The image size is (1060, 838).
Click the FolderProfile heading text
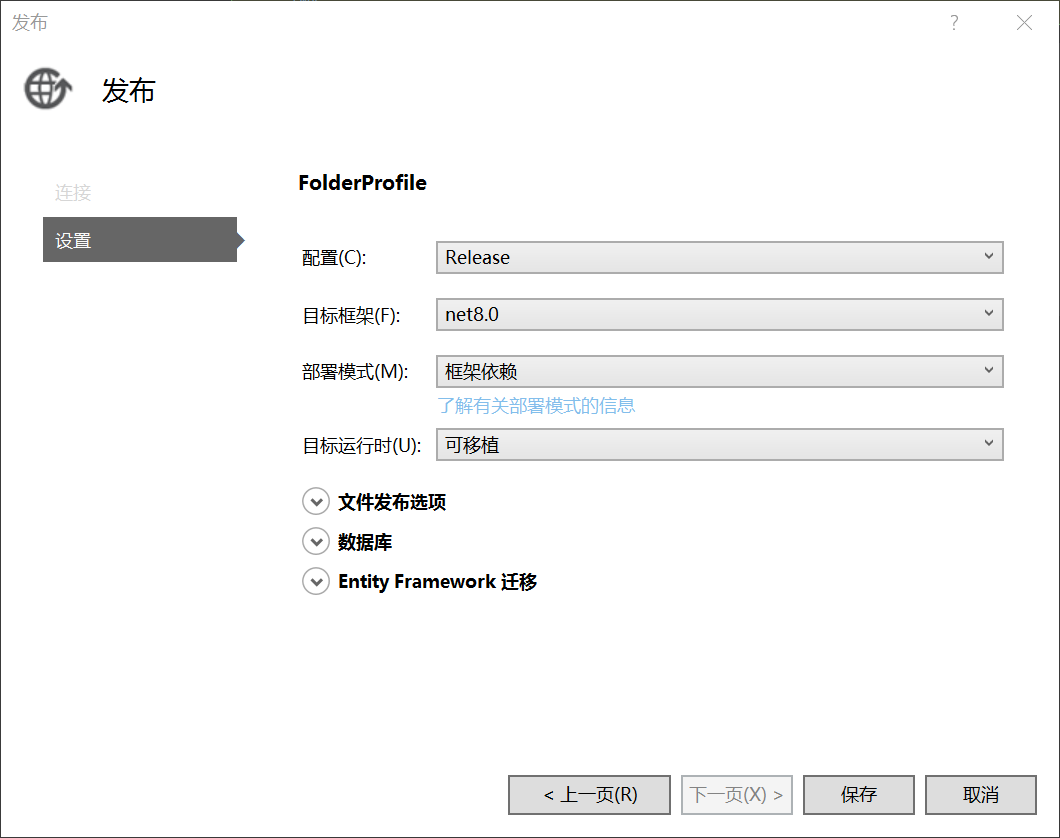coord(362,182)
